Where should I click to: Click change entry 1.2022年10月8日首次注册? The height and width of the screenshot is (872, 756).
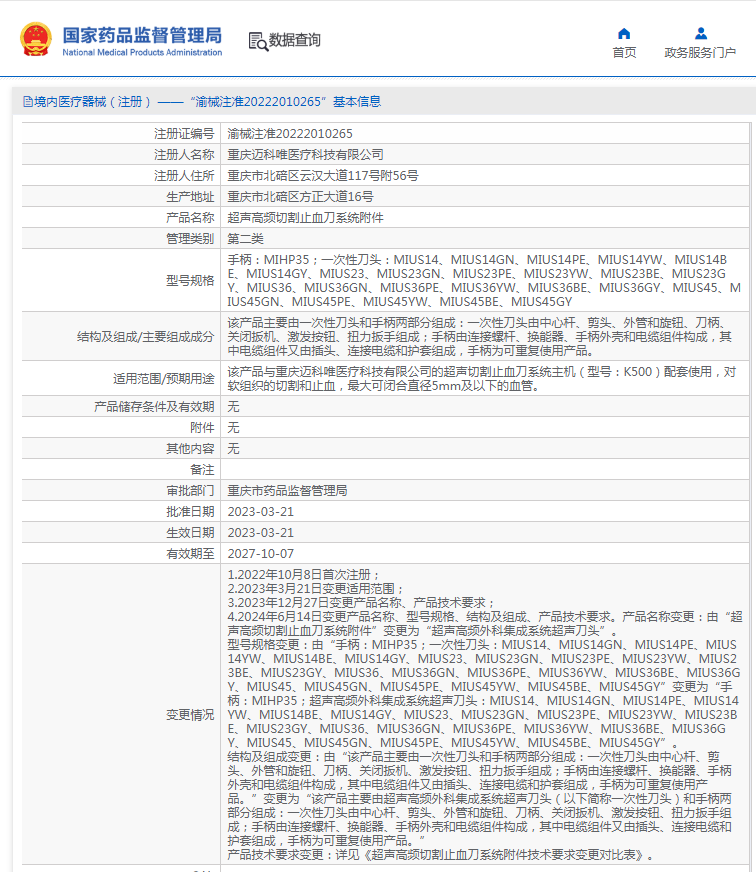click(x=304, y=575)
